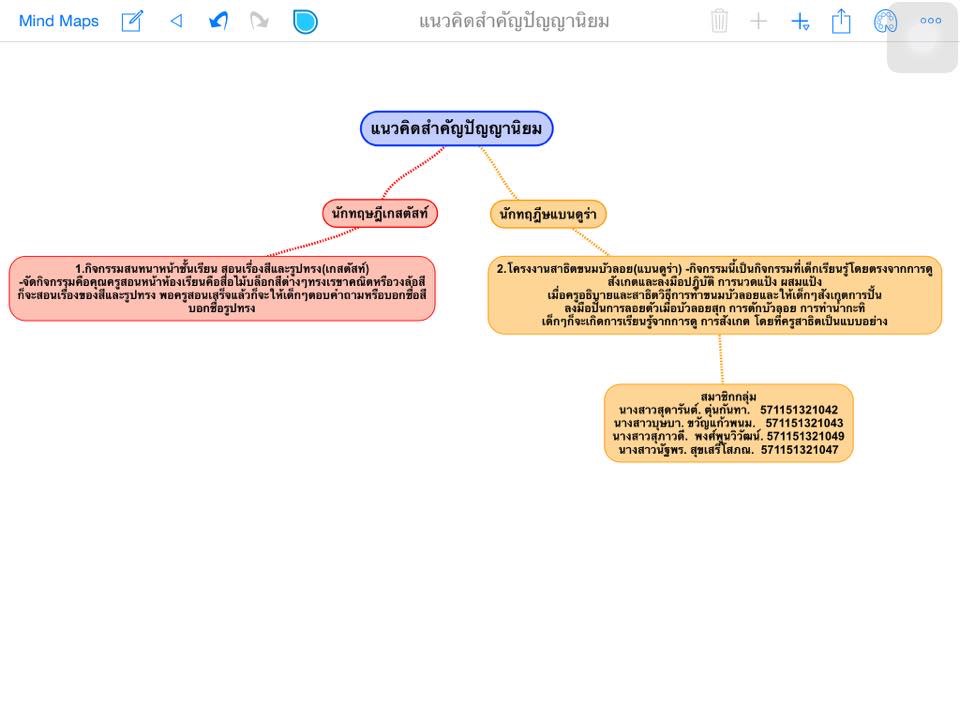Select the orange นักทฤษฎีษแบนดูร่า node
Viewport: 960px width, 720px height.
(x=548, y=214)
